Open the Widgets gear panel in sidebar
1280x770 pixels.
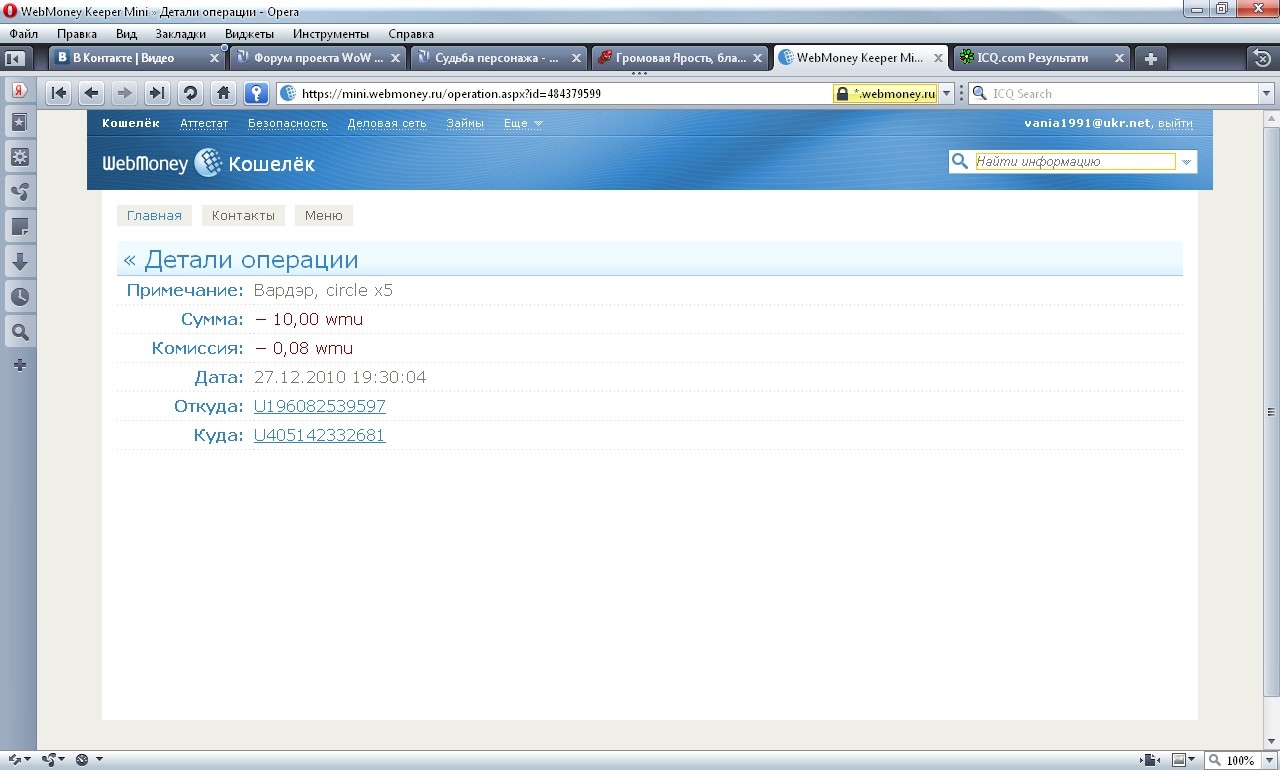click(x=19, y=157)
